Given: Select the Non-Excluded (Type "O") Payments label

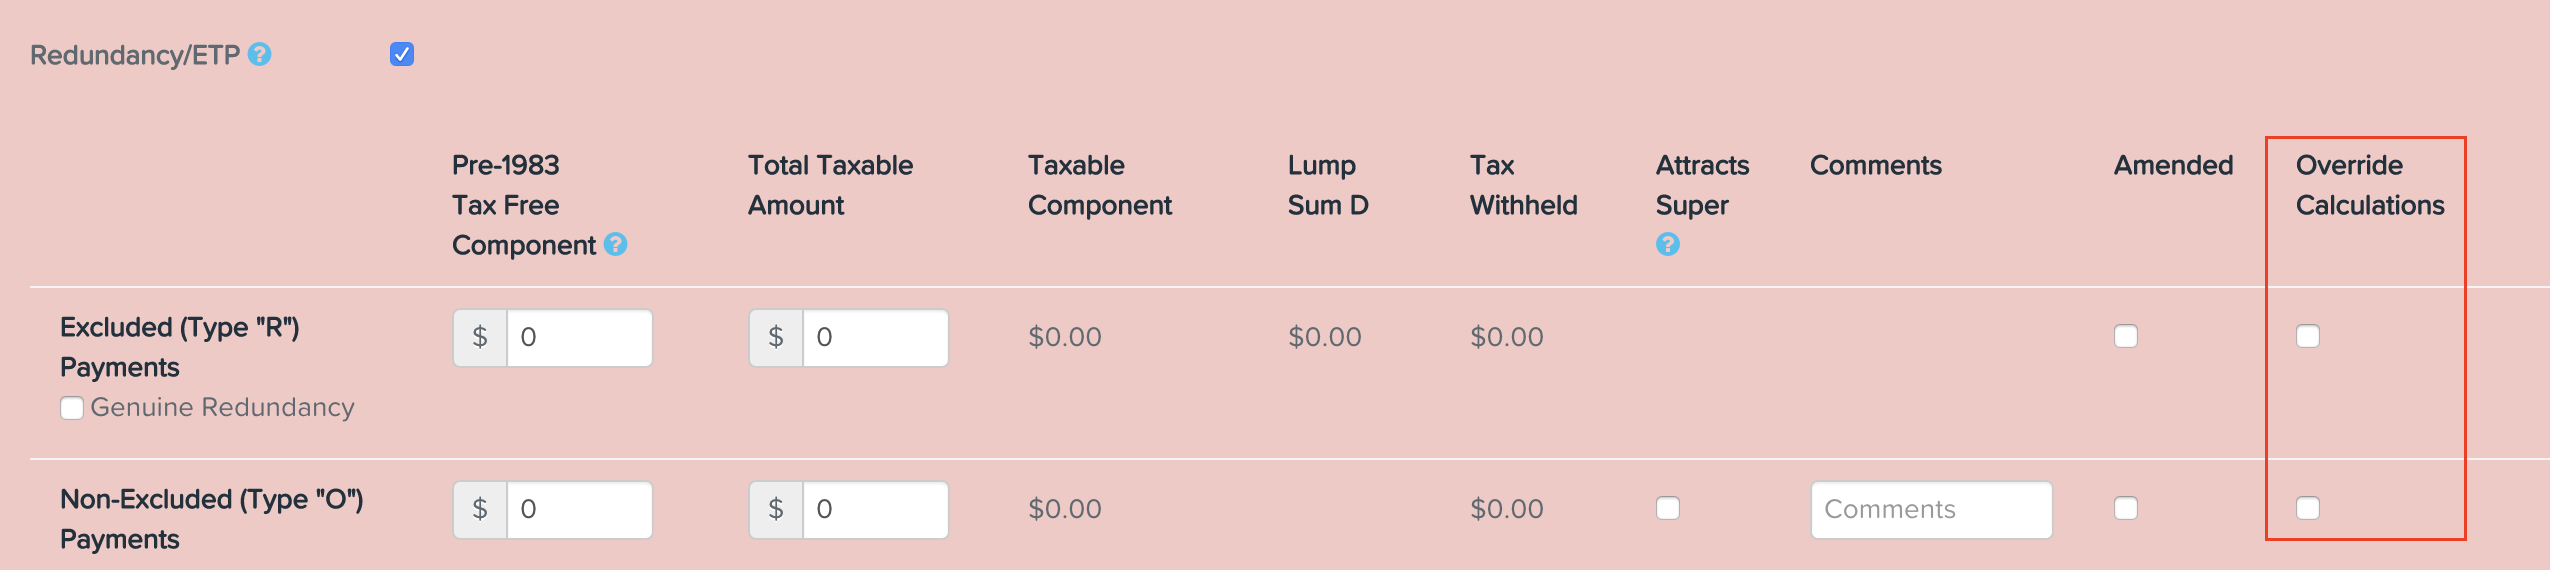Looking at the screenshot, I should (x=212, y=519).
